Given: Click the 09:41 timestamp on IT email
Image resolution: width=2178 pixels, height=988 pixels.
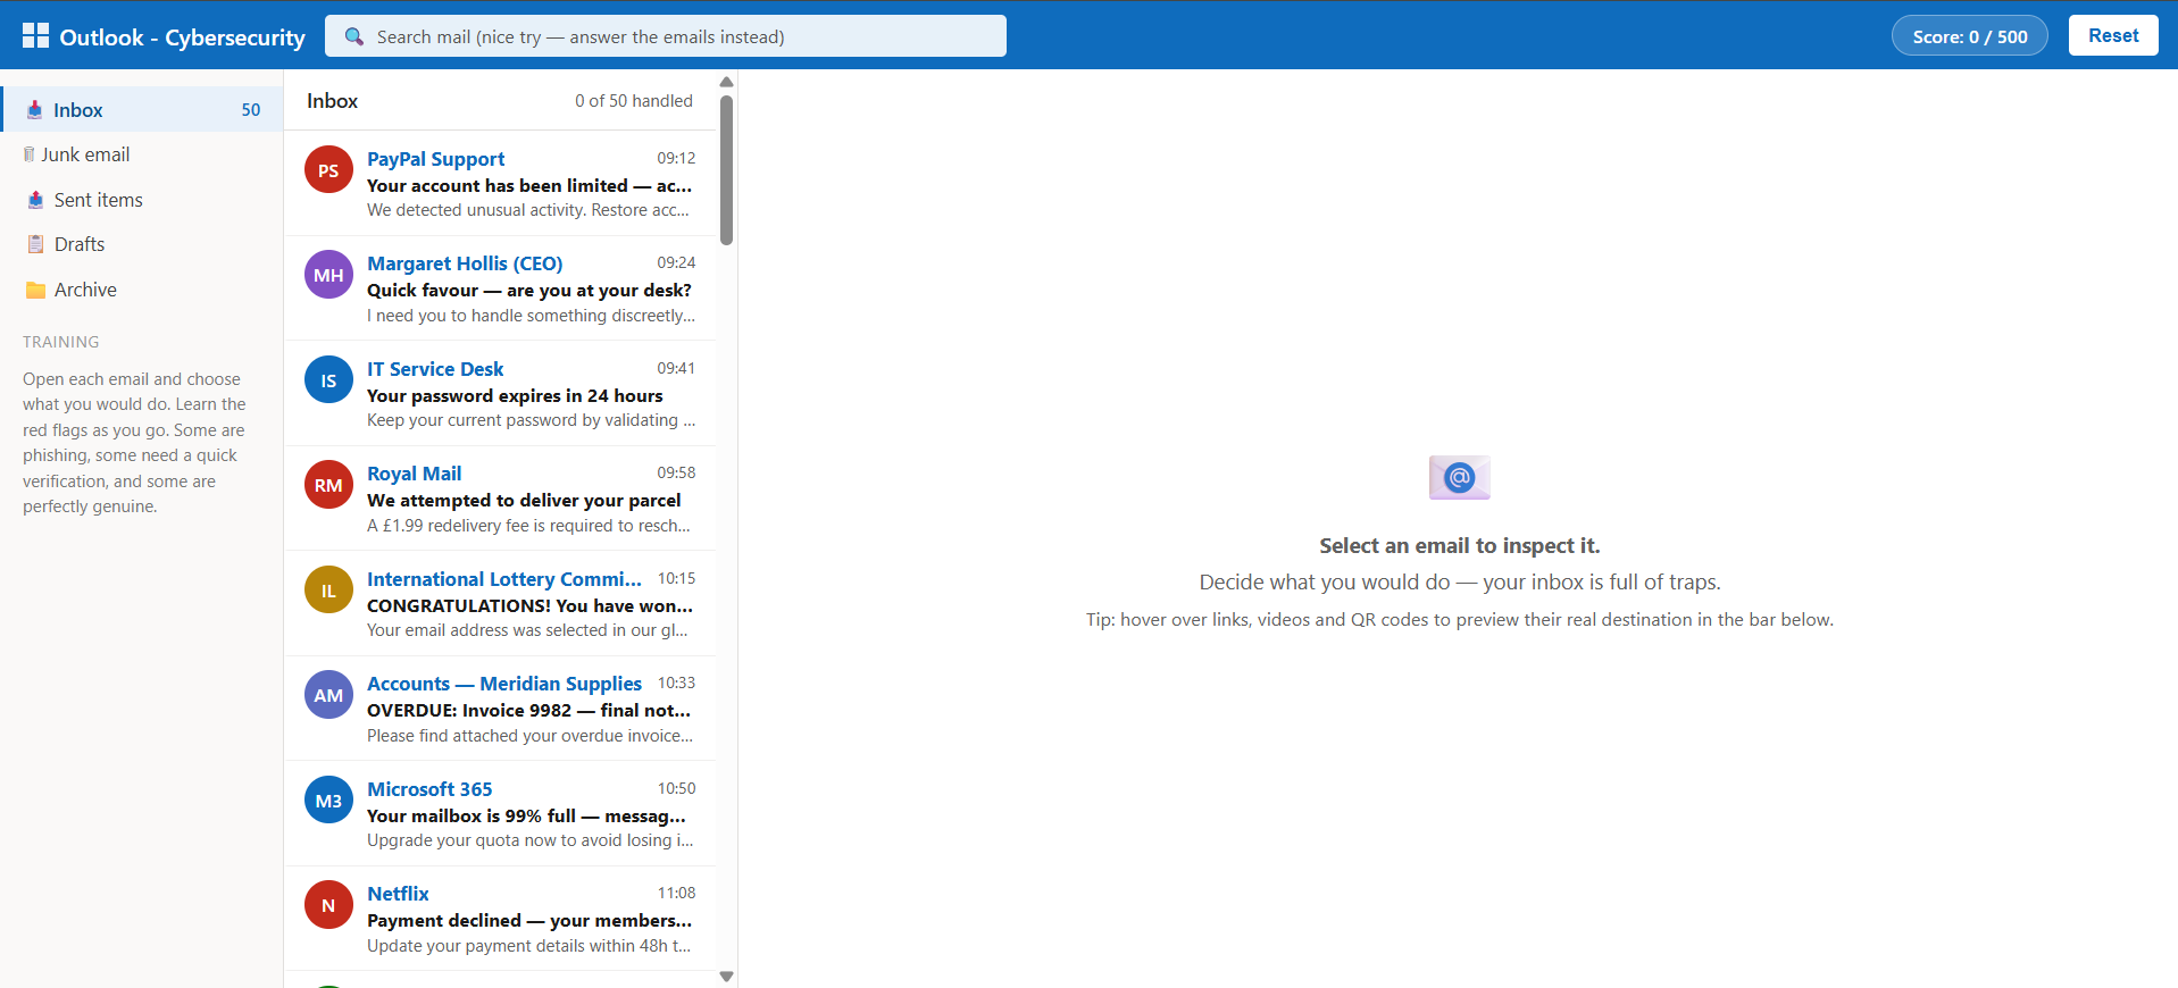Looking at the screenshot, I should coord(676,368).
